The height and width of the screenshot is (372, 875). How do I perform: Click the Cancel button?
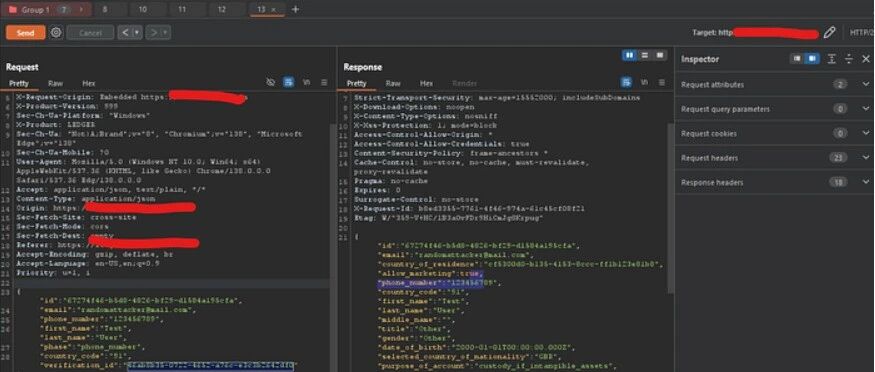[90, 32]
